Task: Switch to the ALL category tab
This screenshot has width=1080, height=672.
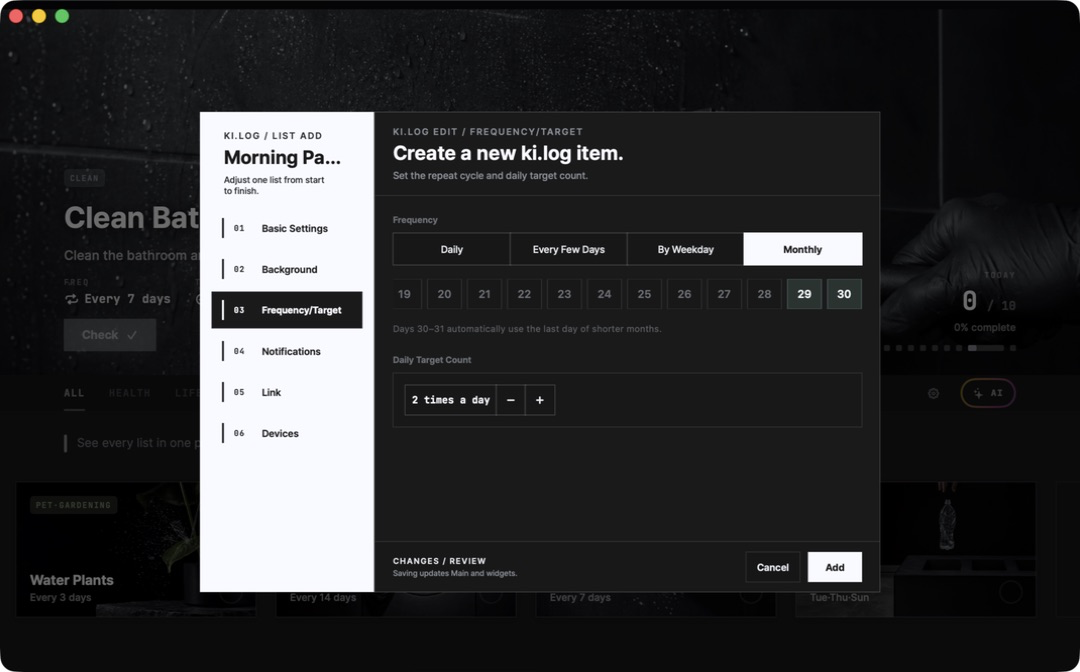Action: [x=74, y=393]
